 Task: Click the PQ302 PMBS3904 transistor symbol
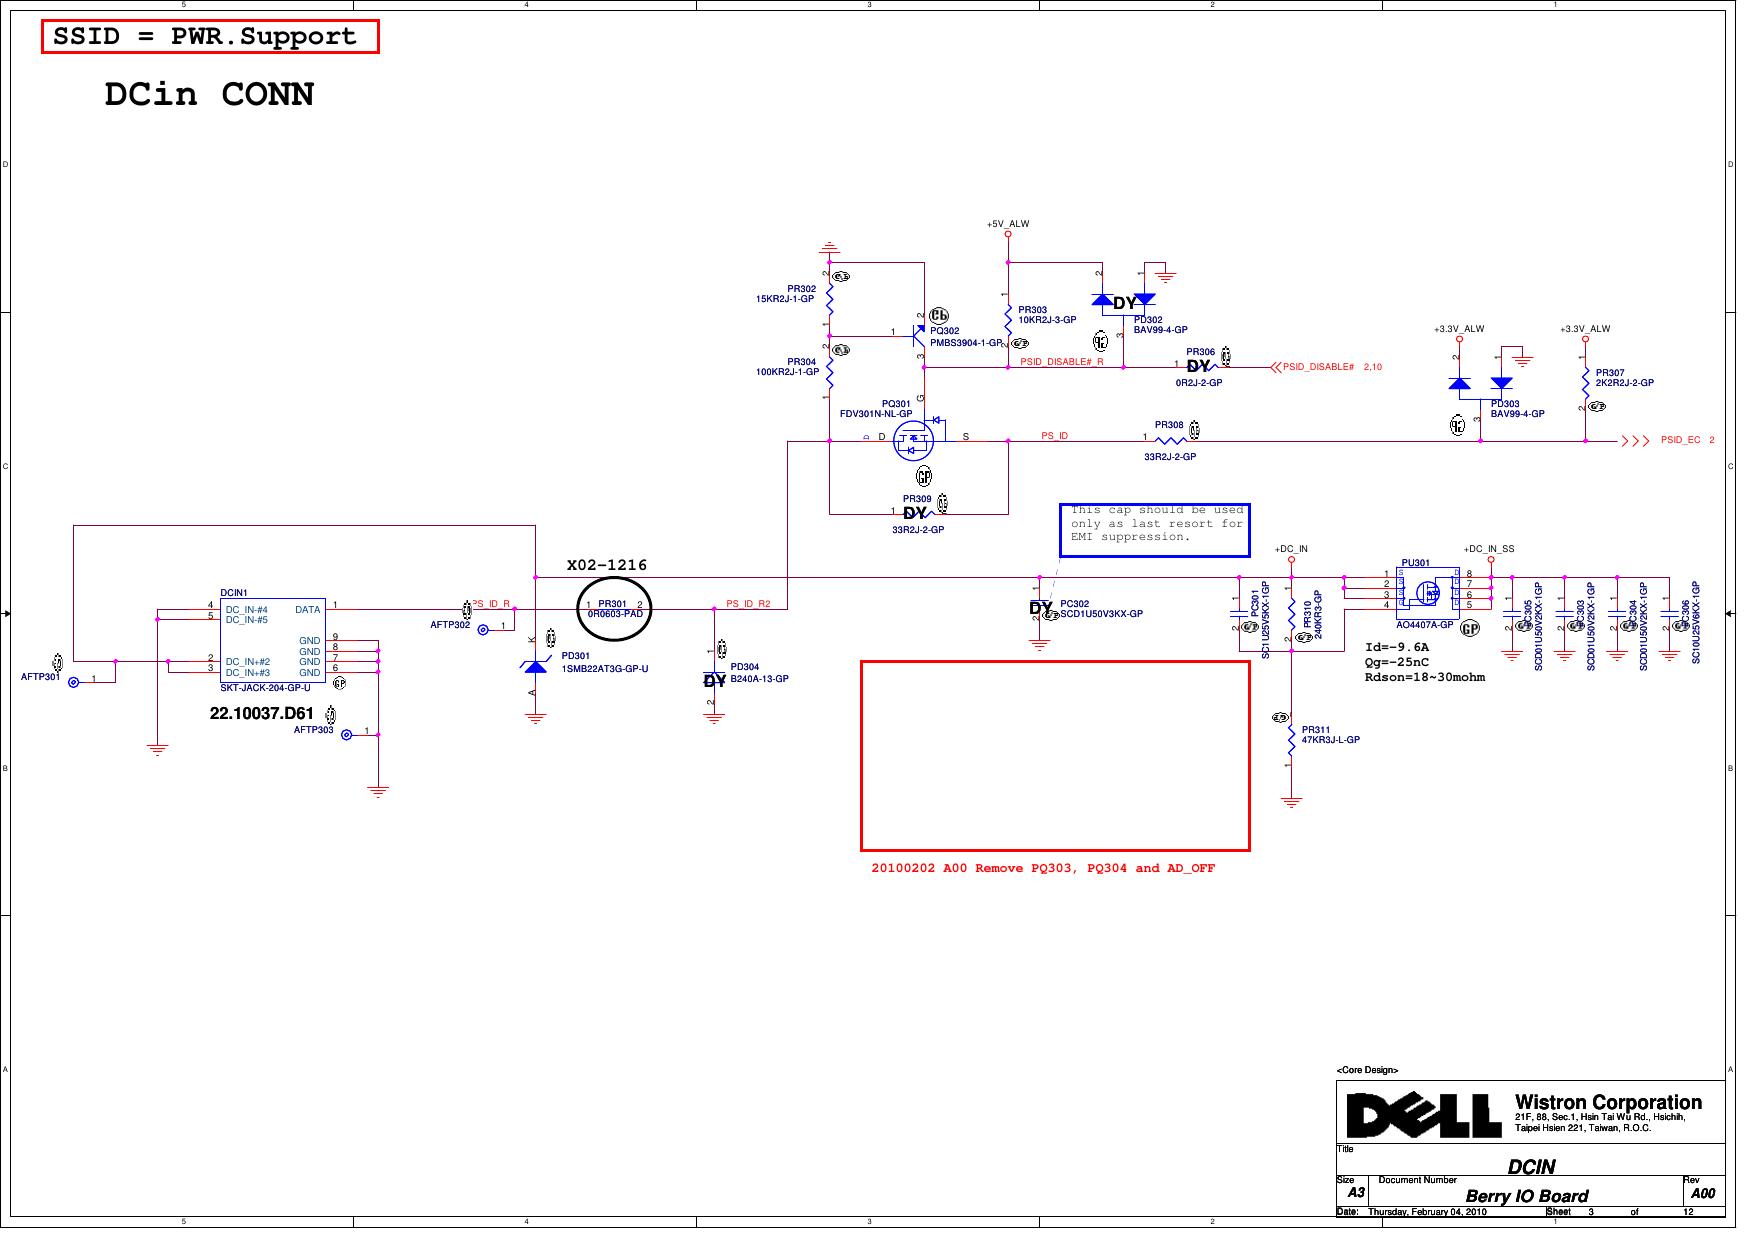pyautogui.click(x=919, y=335)
